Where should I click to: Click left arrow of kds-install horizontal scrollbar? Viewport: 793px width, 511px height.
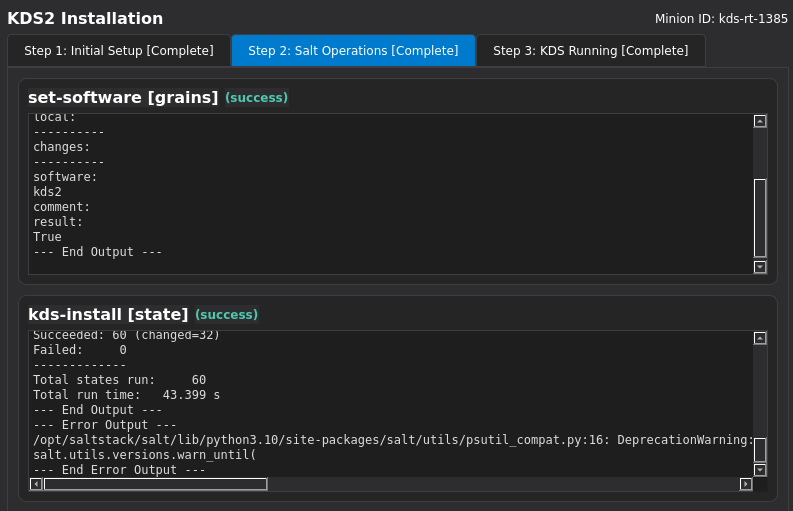36,484
